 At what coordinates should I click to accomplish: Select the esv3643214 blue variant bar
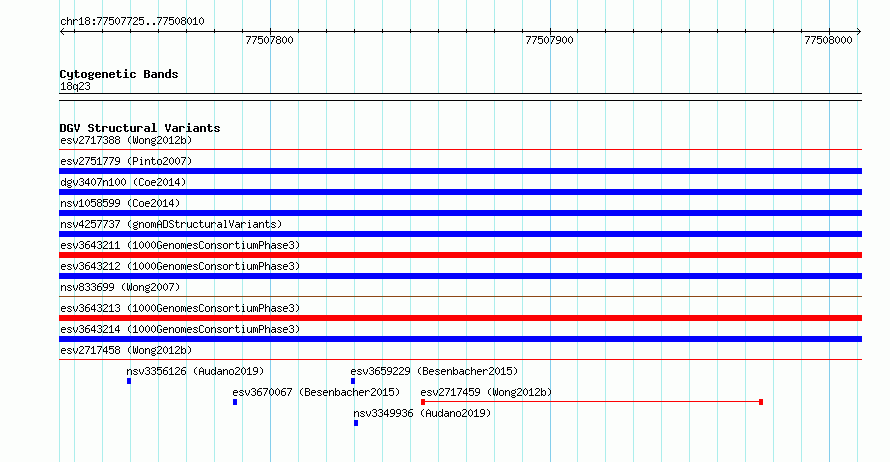[x=460, y=339]
